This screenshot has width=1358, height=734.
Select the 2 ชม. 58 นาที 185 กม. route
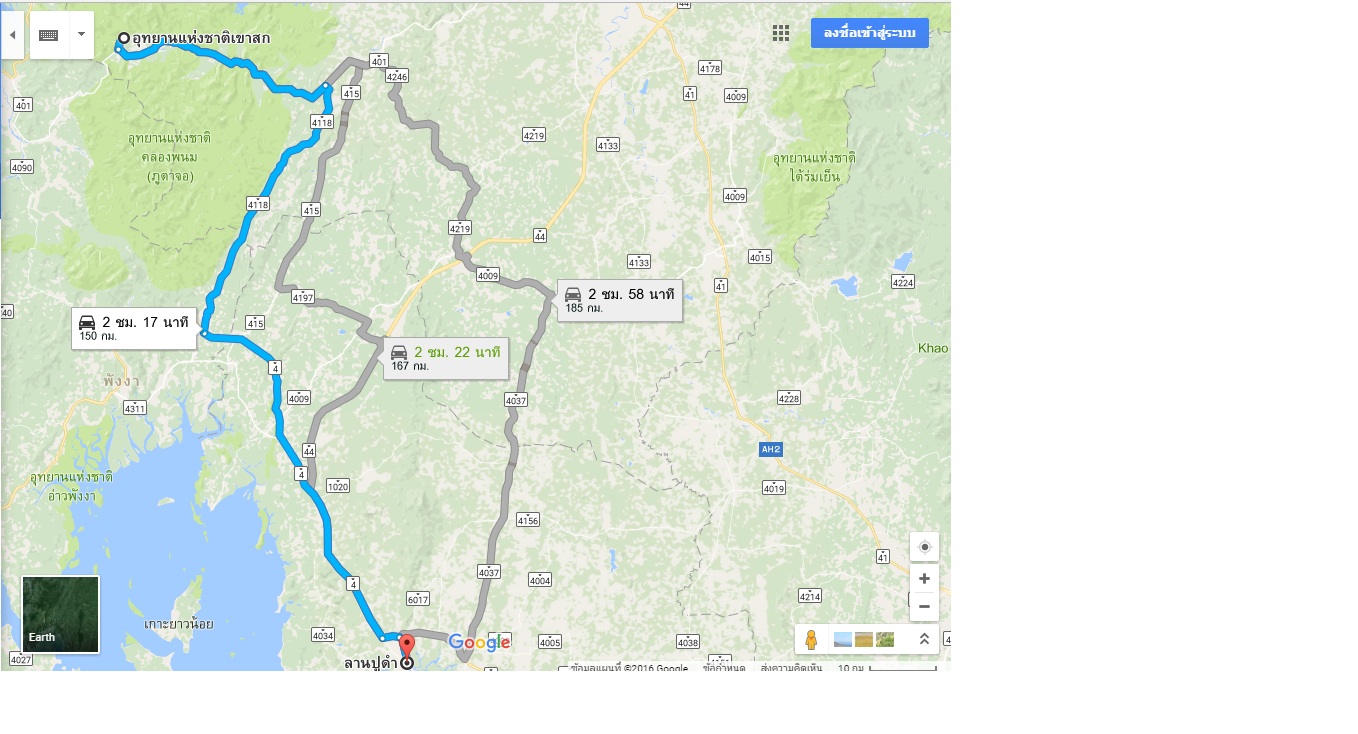click(x=620, y=300)
